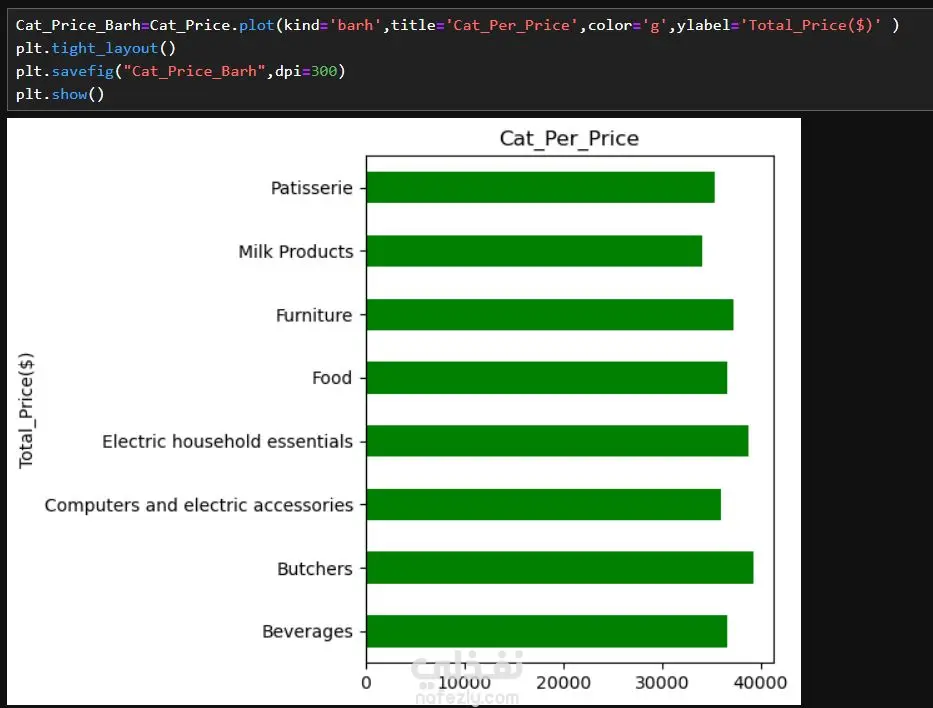
Task: Click the plt.show() code line
Action: 60,95
